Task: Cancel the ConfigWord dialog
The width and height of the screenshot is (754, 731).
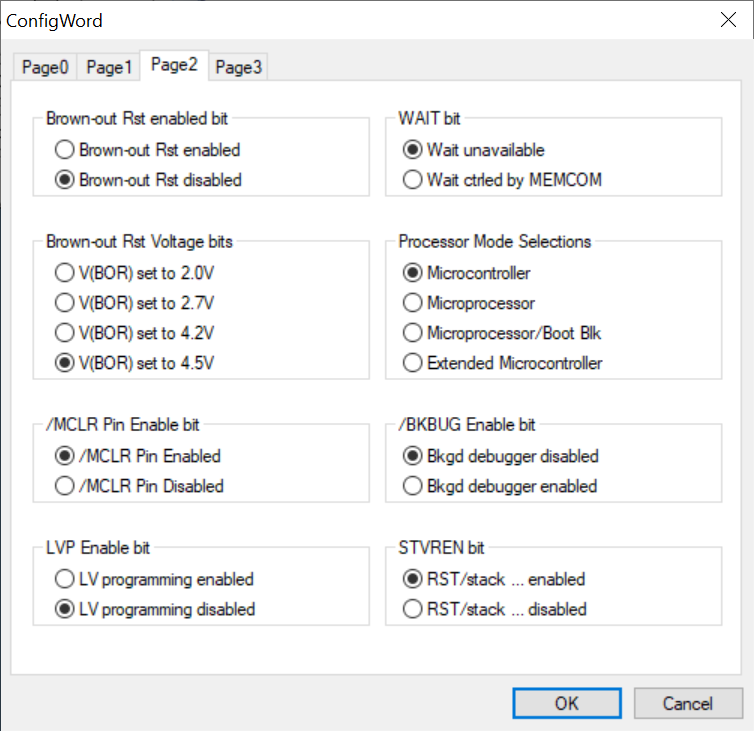Action: 688,703
